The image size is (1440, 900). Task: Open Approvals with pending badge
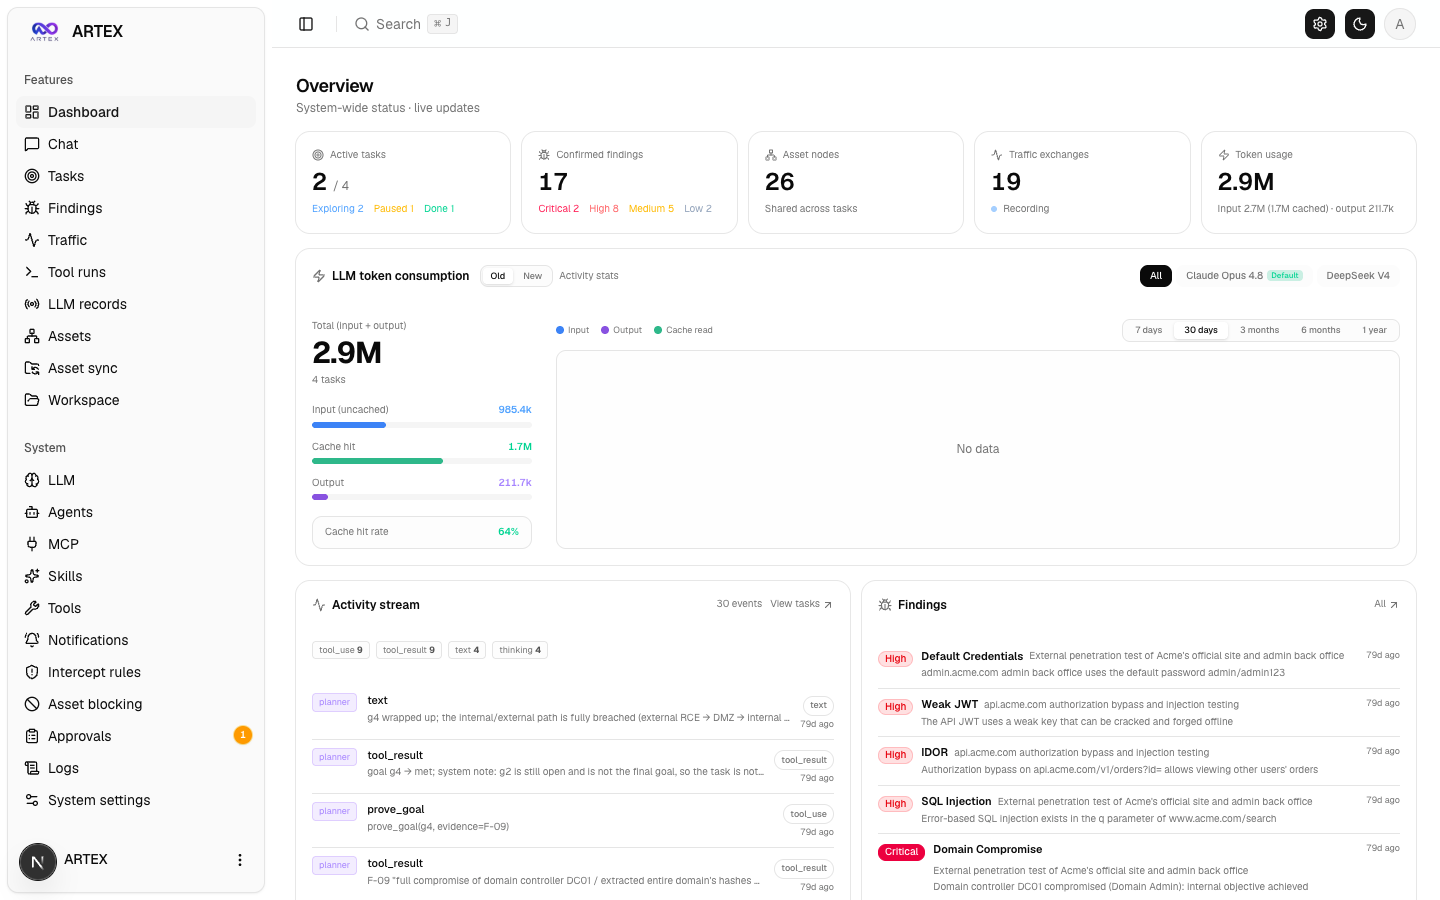tap(136, 736)
